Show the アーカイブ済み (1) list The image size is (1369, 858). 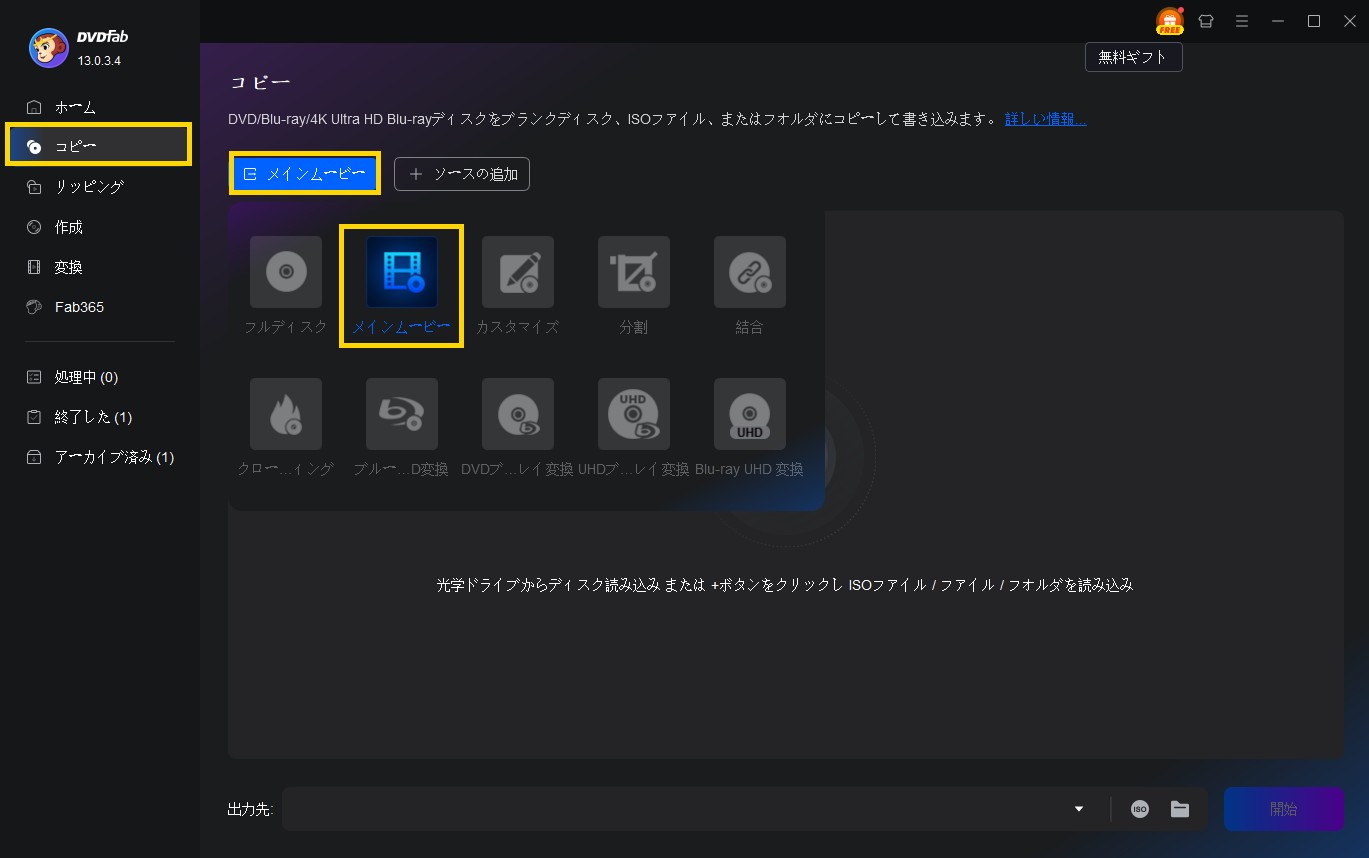click(100, 457)
